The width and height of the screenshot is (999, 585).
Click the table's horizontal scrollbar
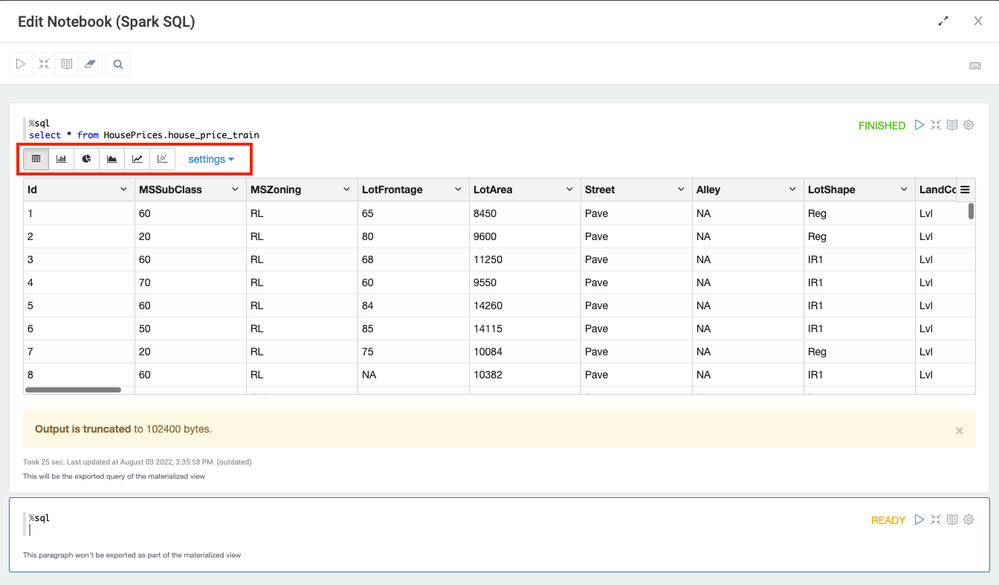[73, 390]
